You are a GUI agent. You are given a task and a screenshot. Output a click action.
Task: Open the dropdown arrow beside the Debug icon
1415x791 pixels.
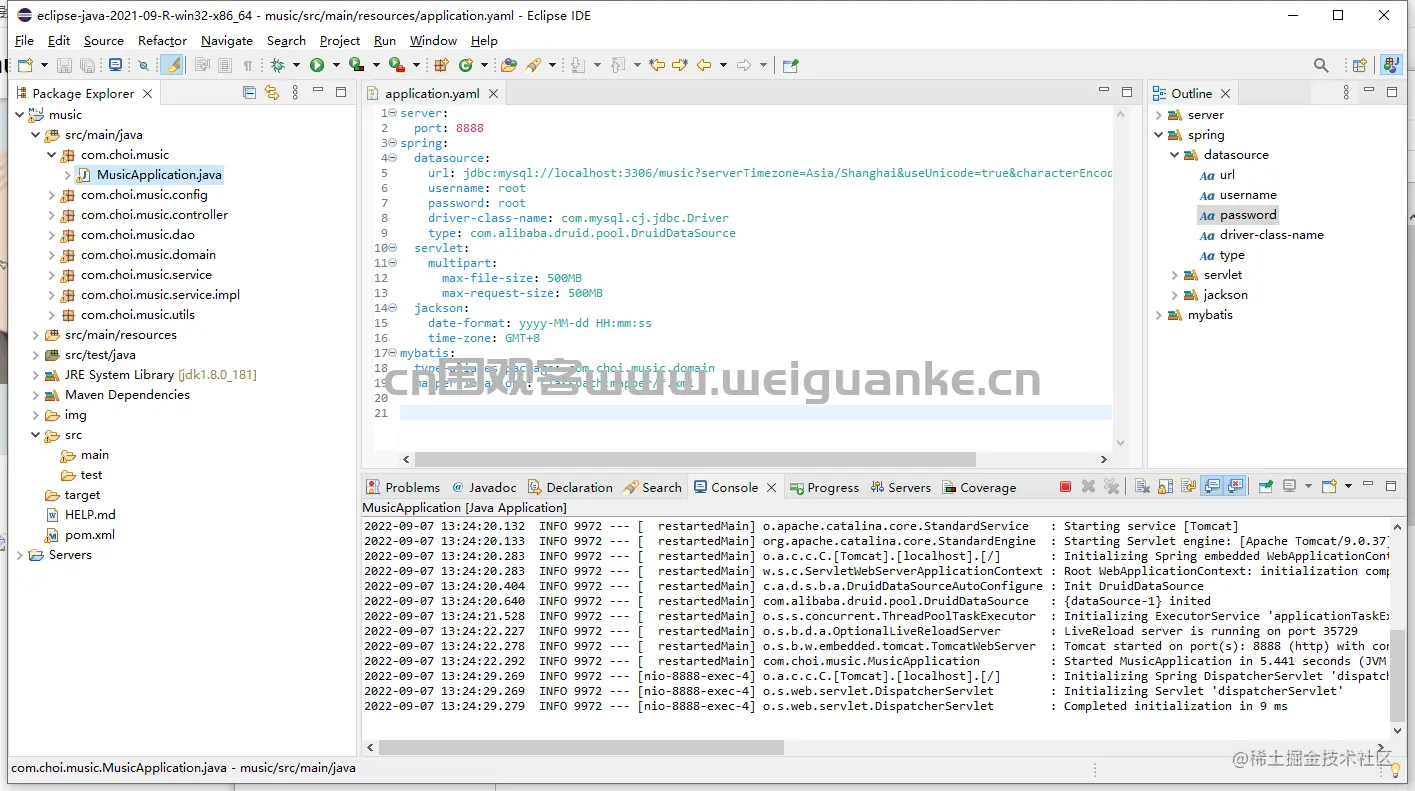pyautogui.click(x=294, y=65)
